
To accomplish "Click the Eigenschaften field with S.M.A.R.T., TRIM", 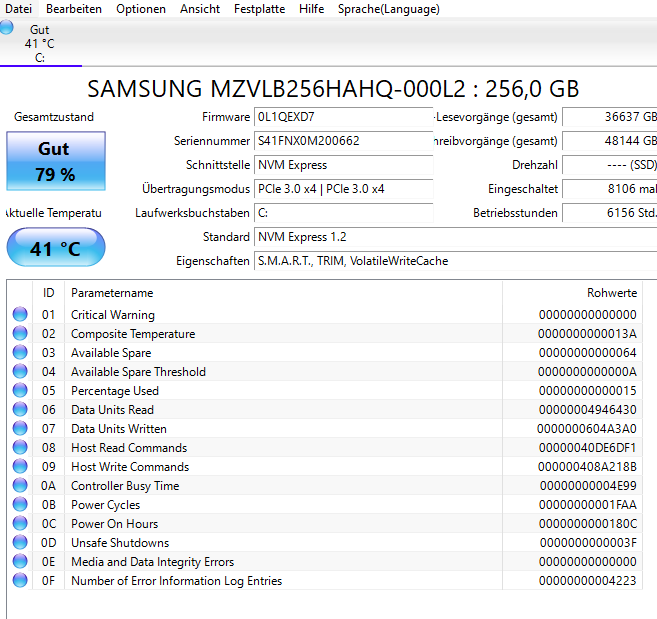I will click(x=455, y=261).
